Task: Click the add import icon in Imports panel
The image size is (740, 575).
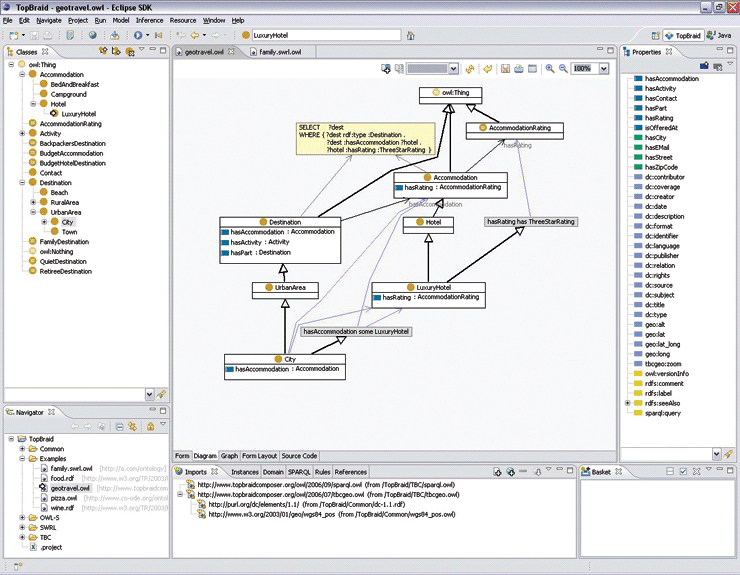Action: coord(497,472)
